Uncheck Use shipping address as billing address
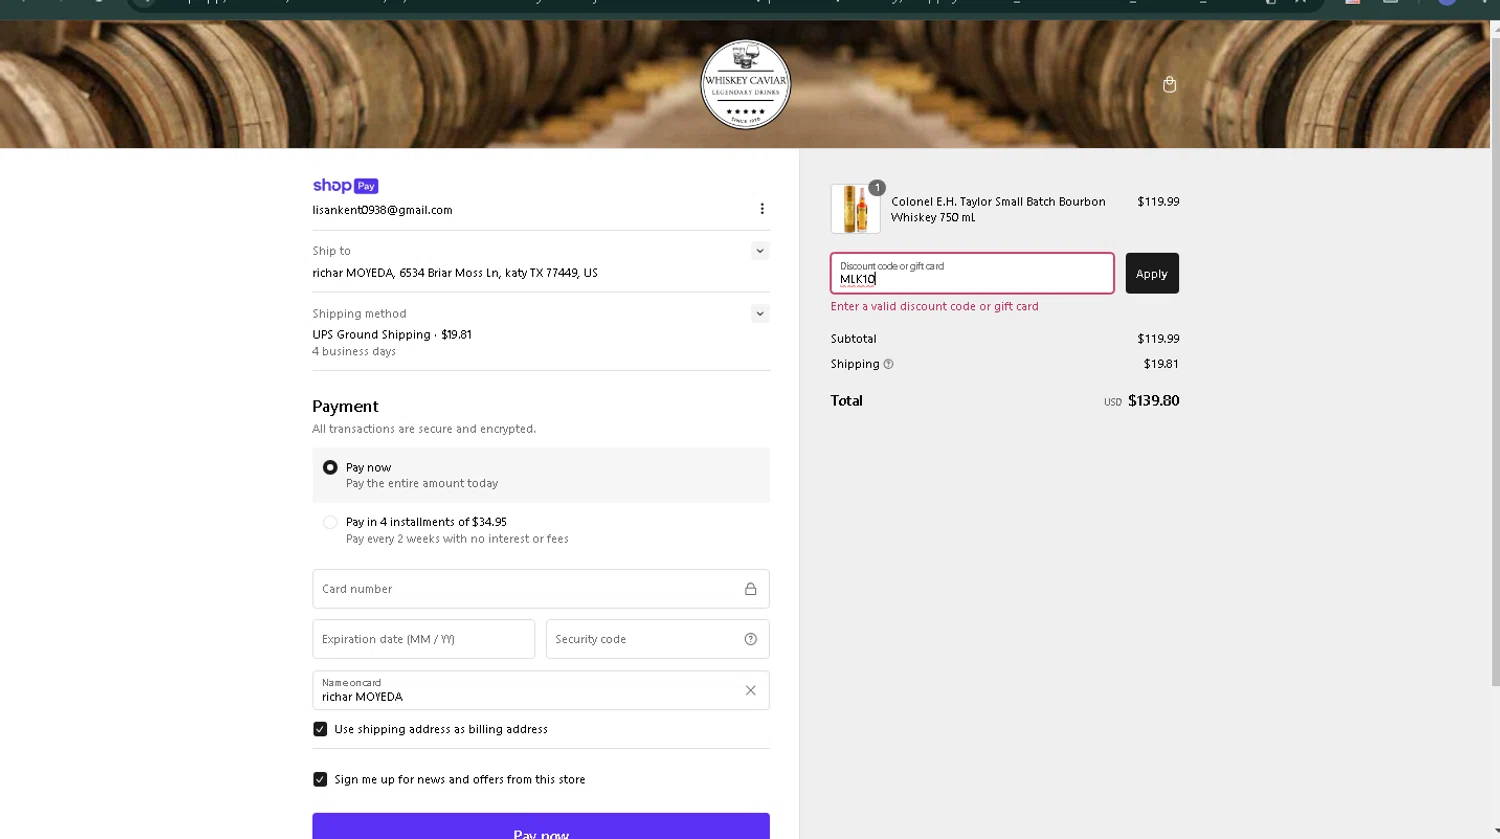Screen dimensions: 1500x839 320,729
